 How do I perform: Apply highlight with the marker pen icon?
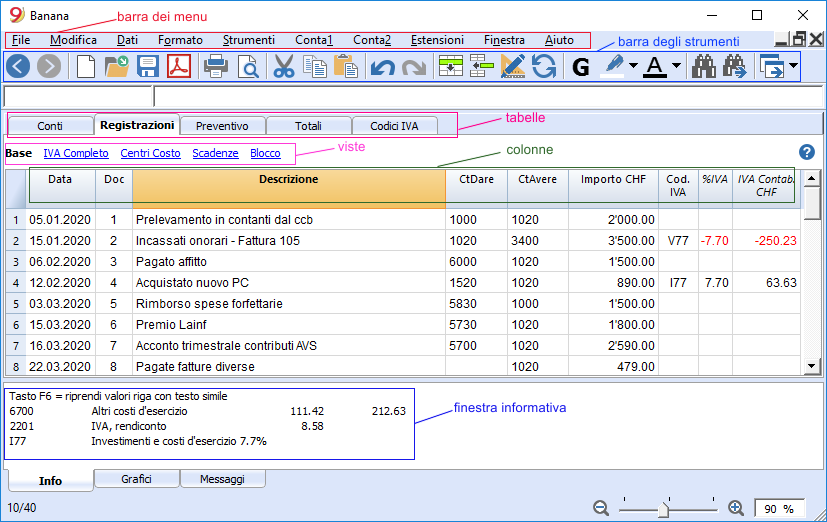click(613, 66)
